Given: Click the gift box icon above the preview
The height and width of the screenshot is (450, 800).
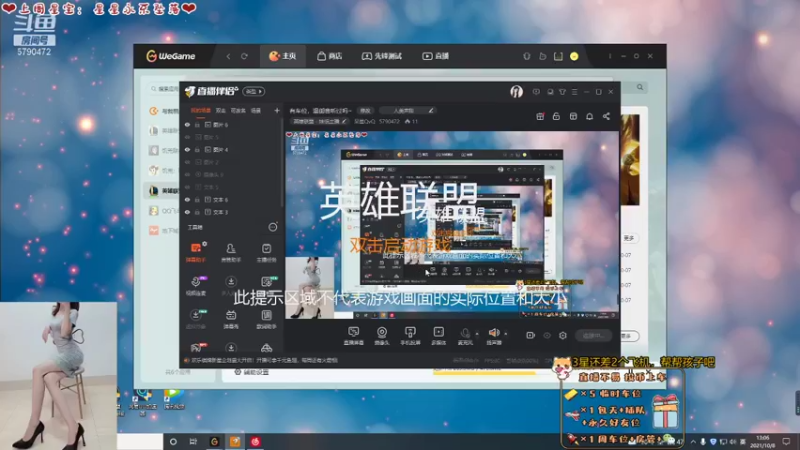Looking at the screenshot, I should coord(540,116).
